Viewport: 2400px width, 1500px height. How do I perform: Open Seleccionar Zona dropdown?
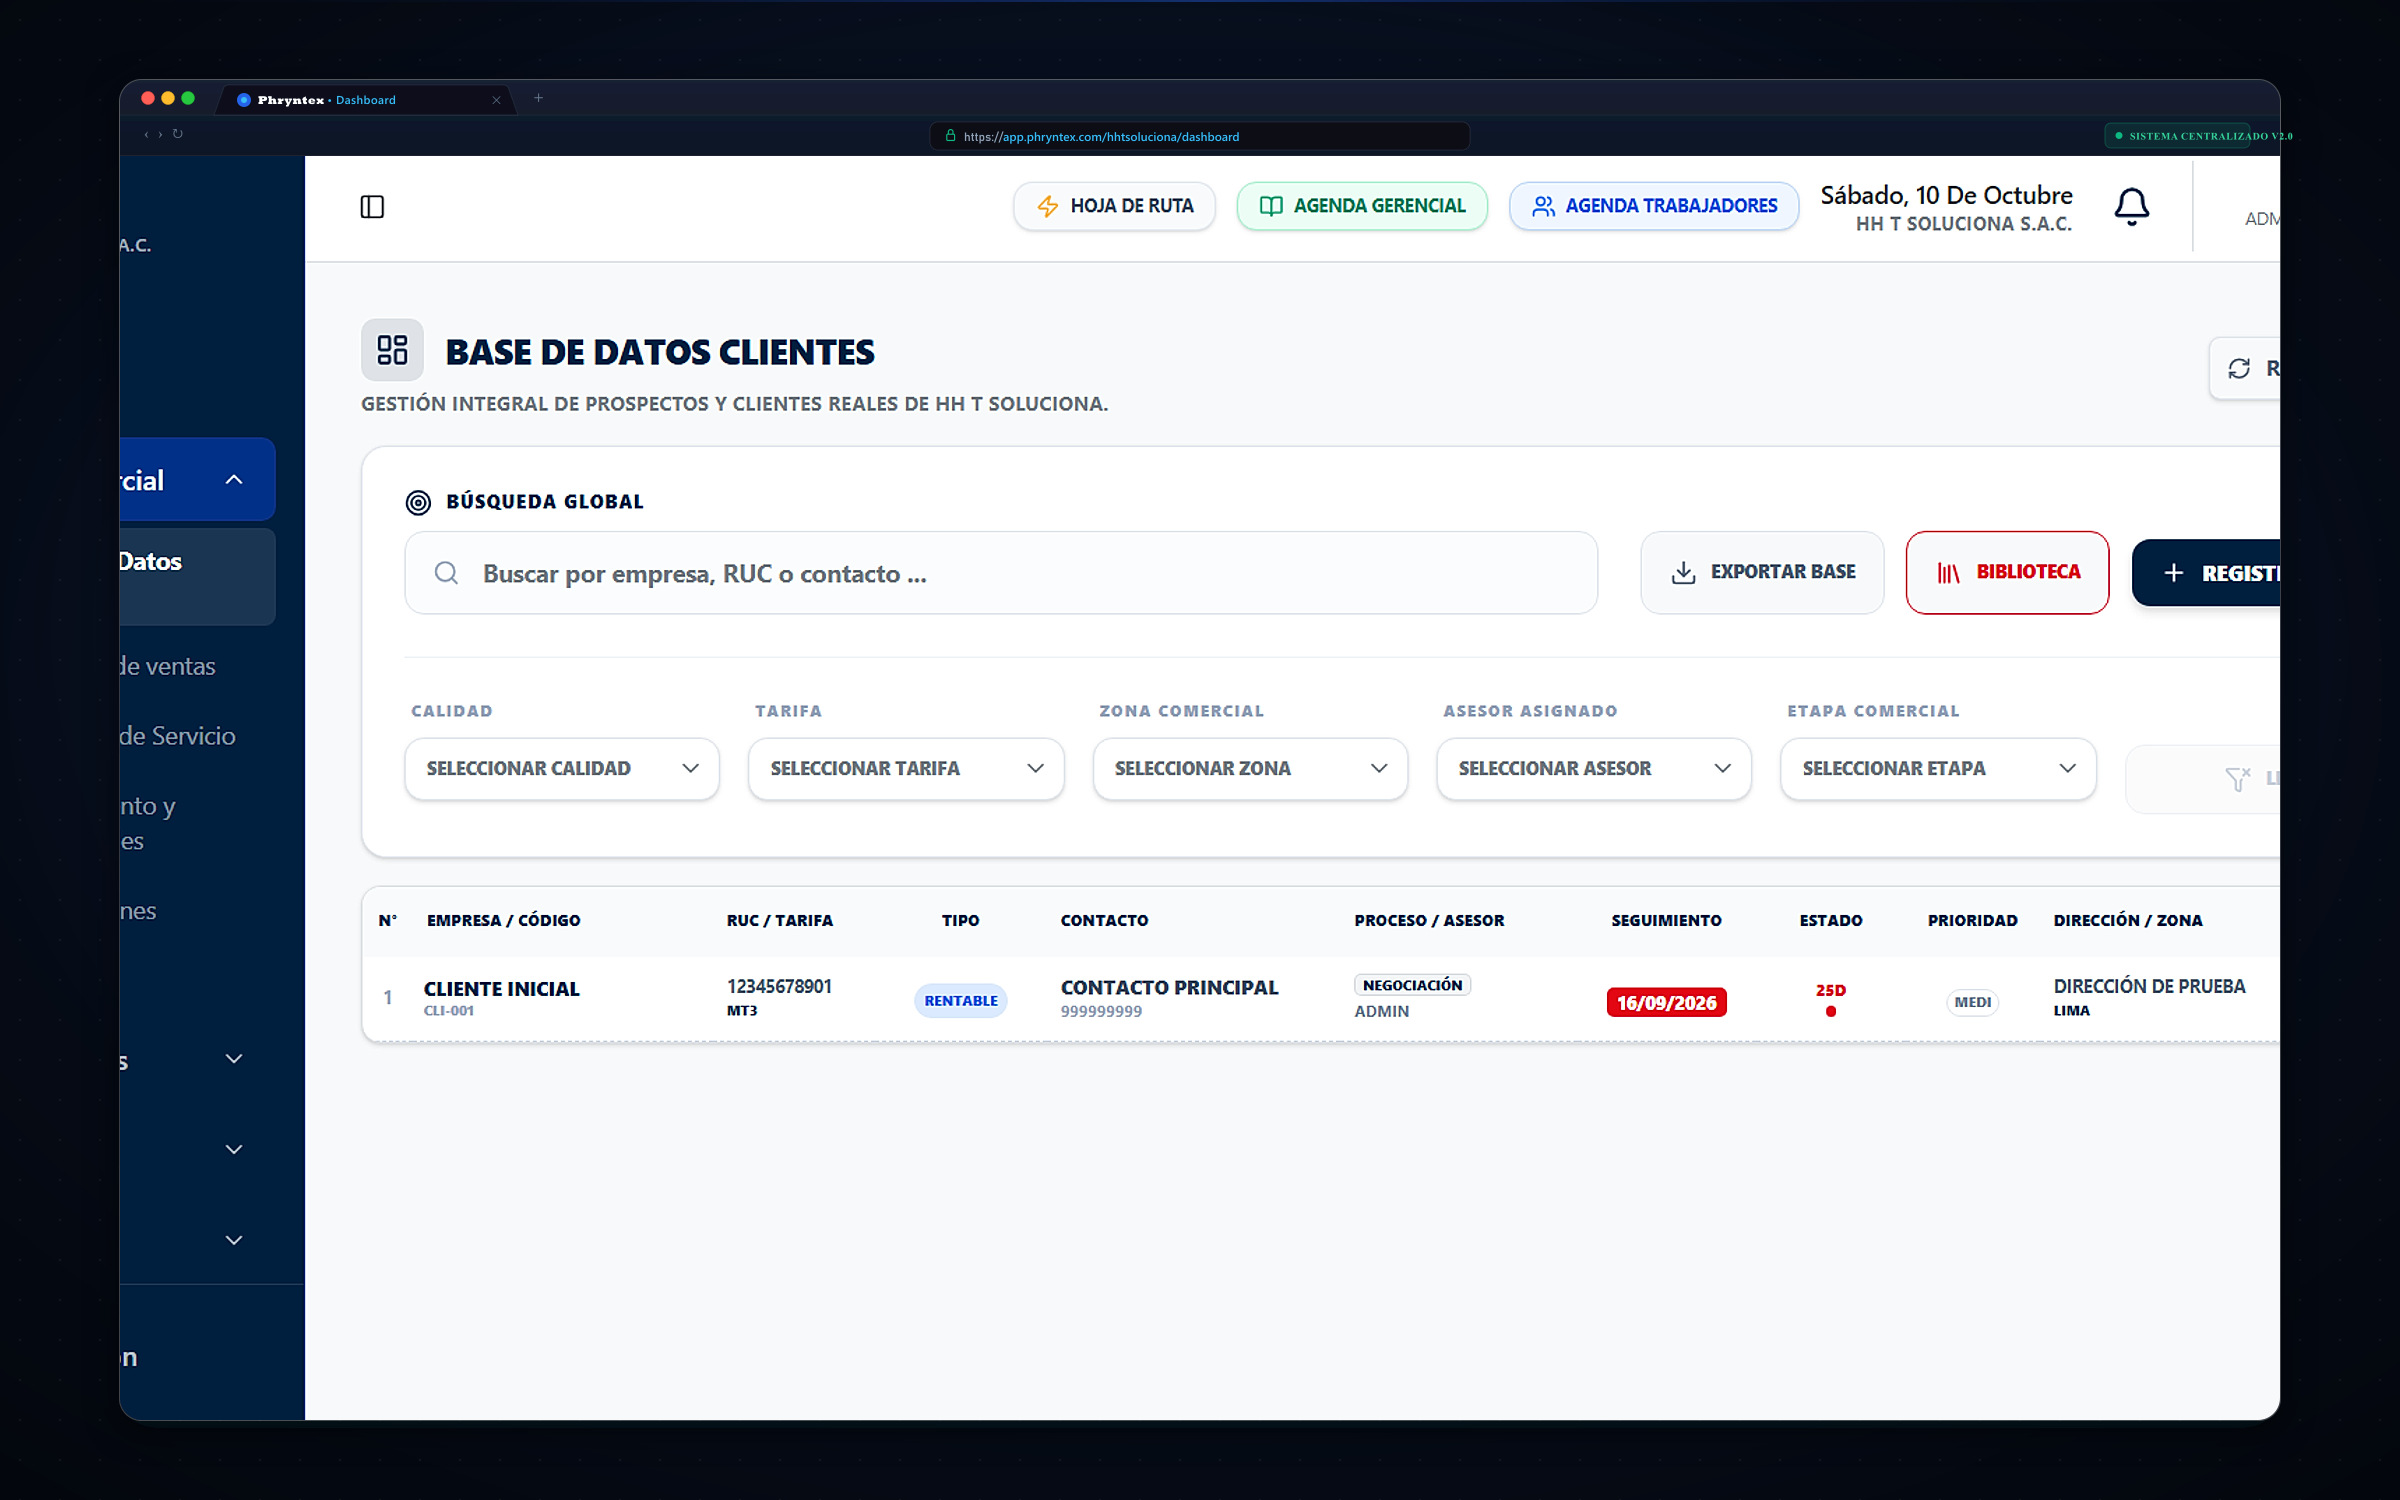[x=1250, y=768]
